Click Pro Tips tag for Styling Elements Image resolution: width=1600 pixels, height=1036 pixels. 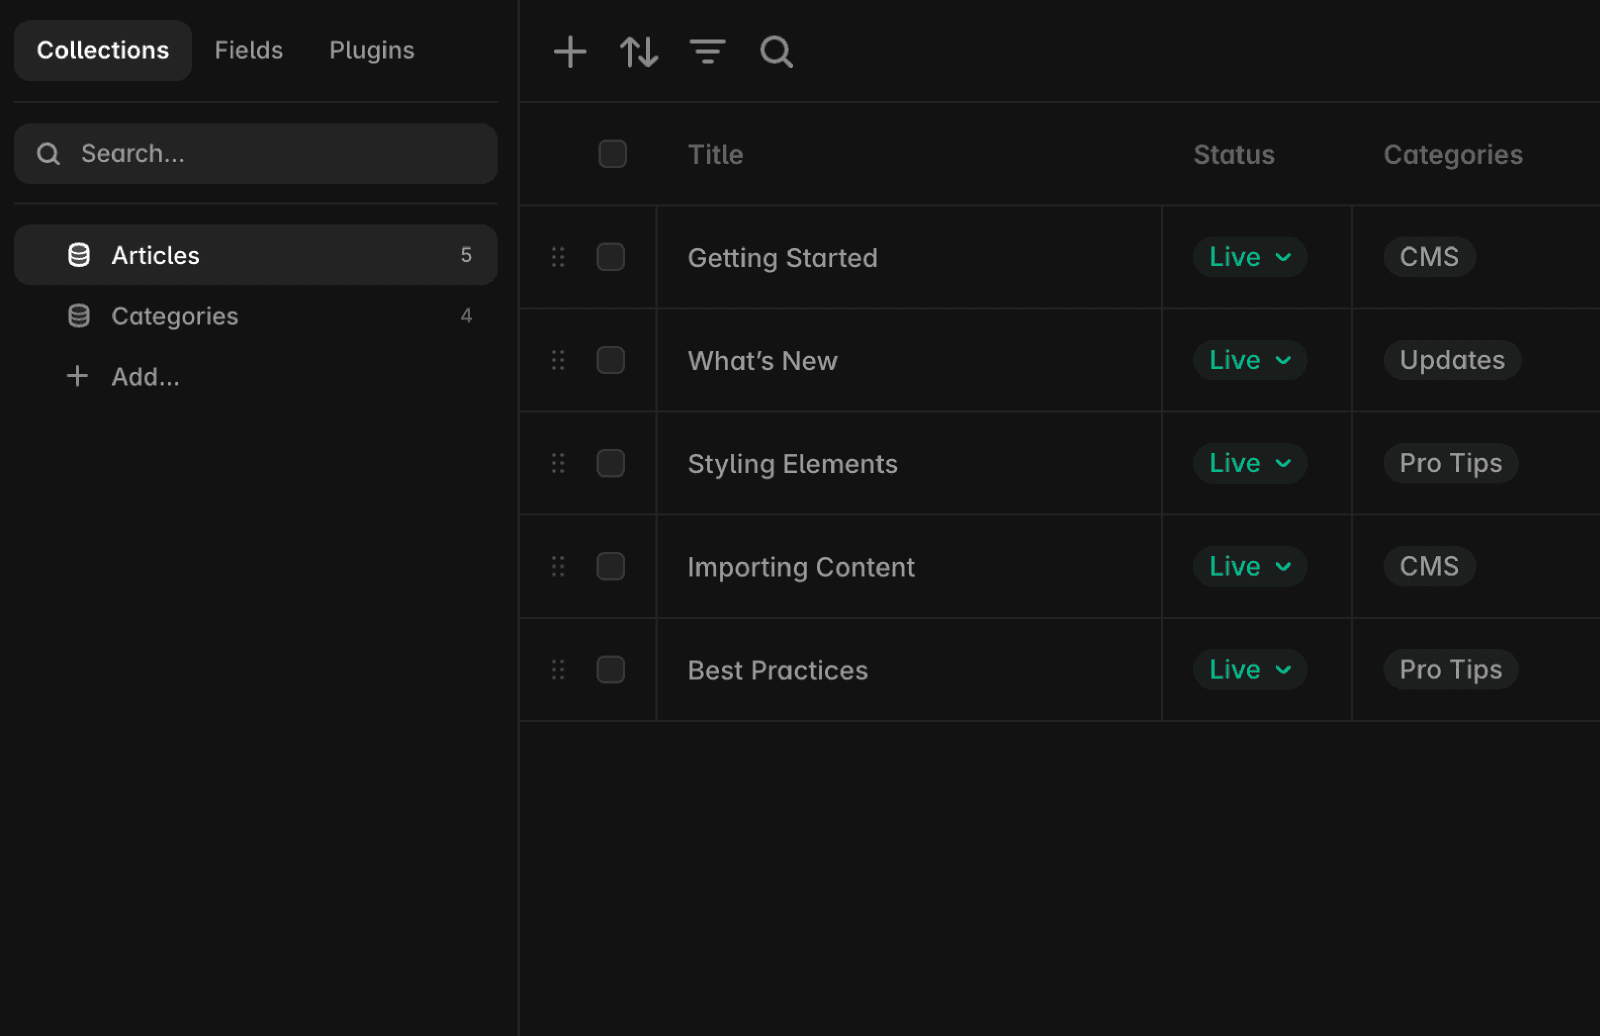(x=1451, y=463)
